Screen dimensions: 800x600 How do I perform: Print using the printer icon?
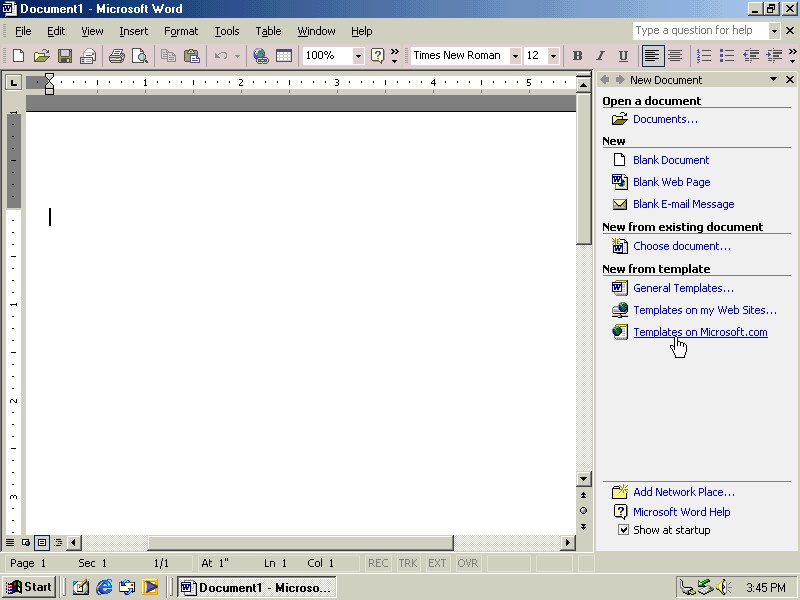(117, 56)
